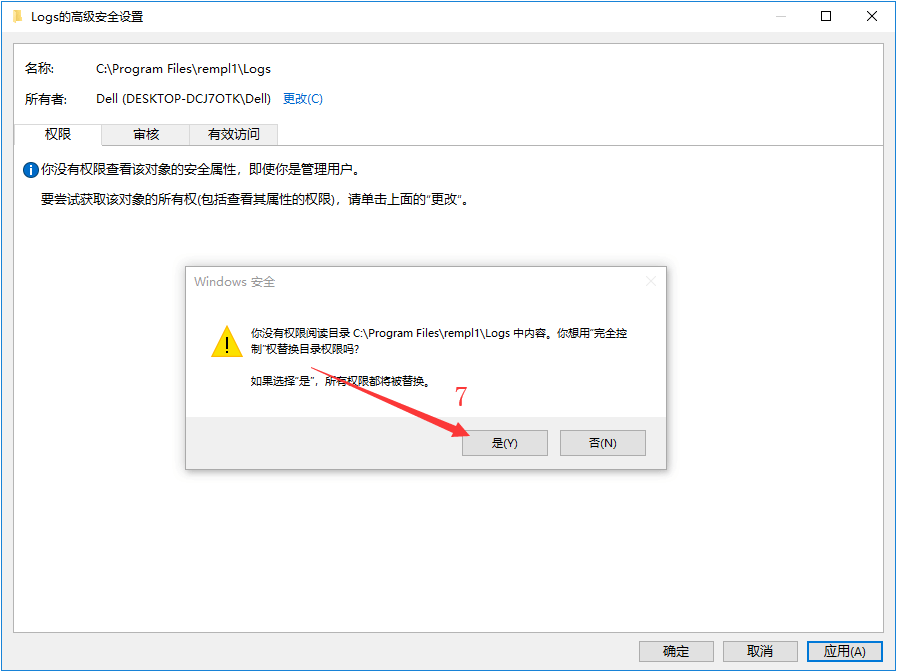The height and width of the screenshot is (672, 897).
Task: Click the 是(Y) button in dialog
Action: point(505,443)
